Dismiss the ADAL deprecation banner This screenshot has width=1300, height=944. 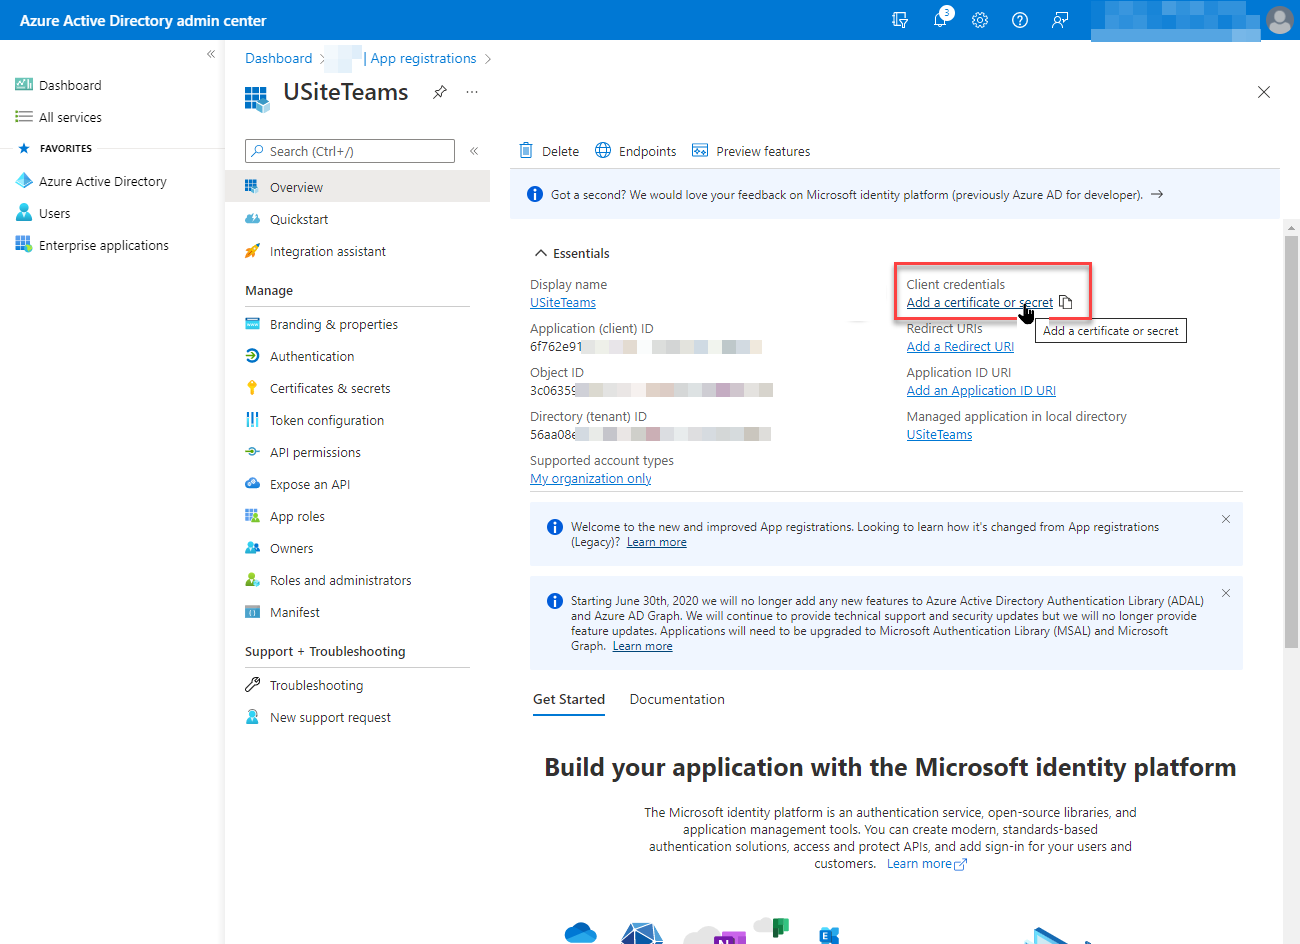(x=1226, y=593)
